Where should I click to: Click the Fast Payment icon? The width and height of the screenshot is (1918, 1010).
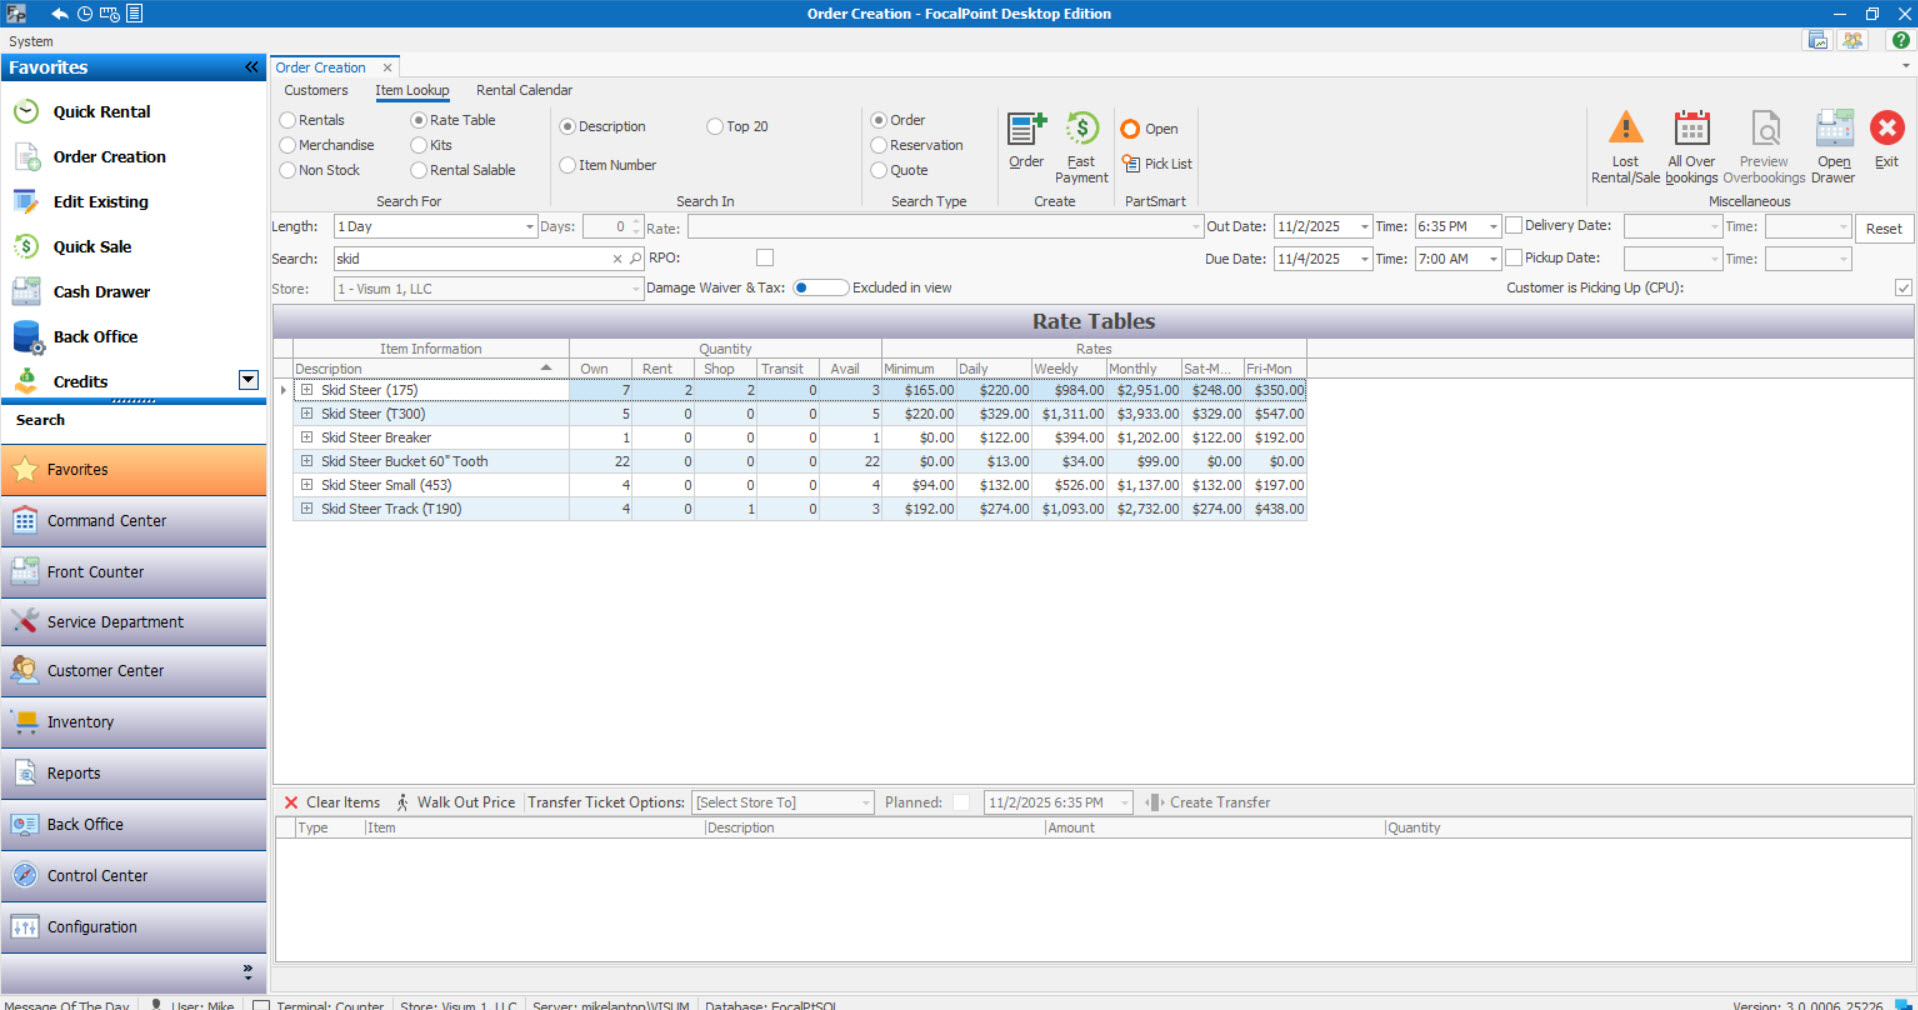coord(1081,130)
